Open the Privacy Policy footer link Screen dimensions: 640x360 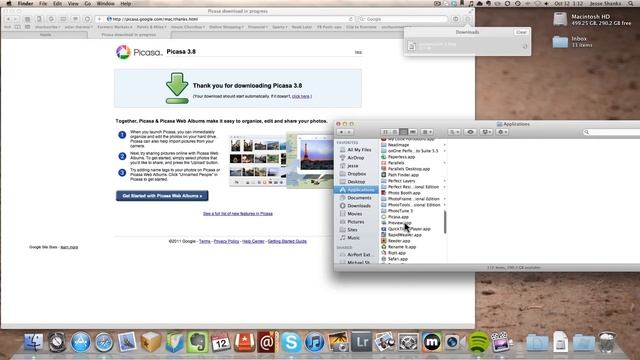[x=226, y=241]
